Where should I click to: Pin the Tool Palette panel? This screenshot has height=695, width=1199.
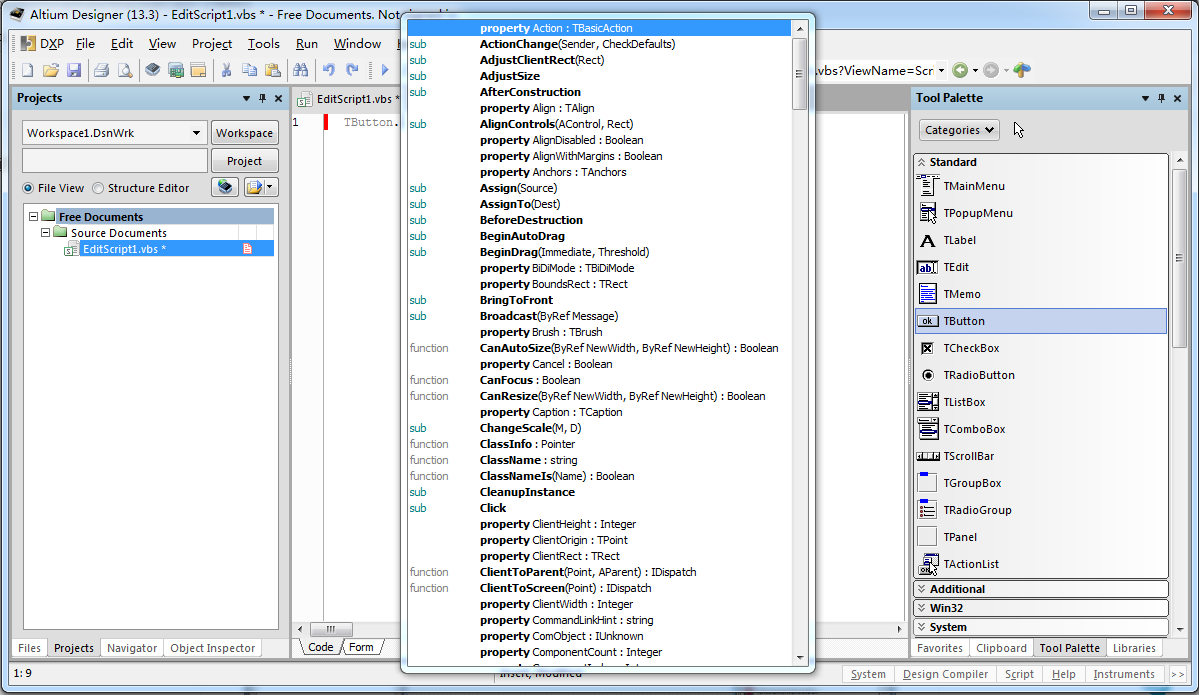pyautogui.click(x=1162, y=98)
